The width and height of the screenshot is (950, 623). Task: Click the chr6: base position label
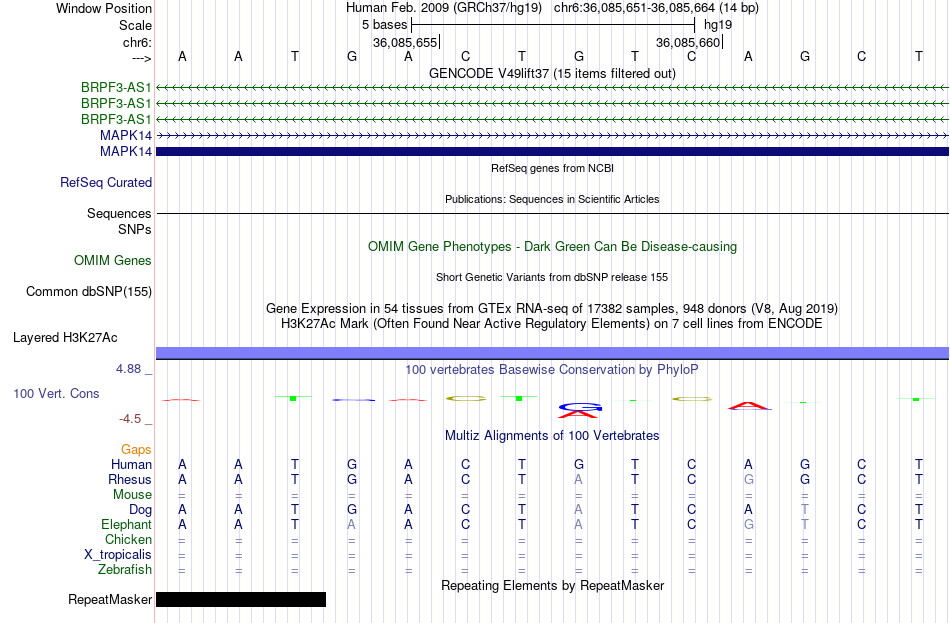click(137, 42)
